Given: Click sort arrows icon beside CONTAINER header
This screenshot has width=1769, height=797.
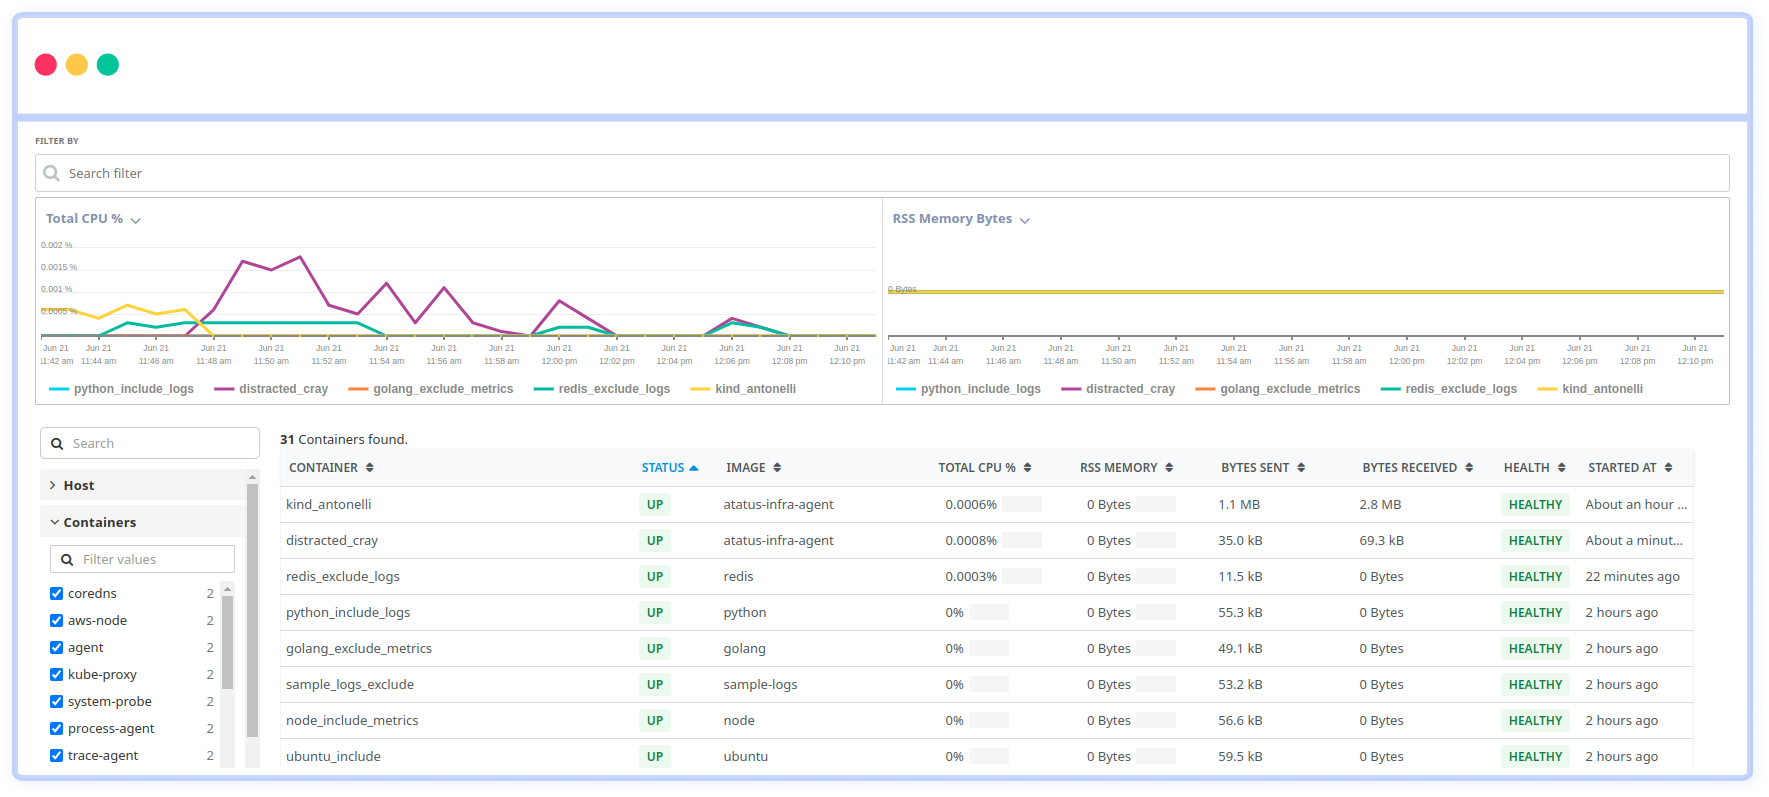Looking at the screenshot, I should pos(369,468).
